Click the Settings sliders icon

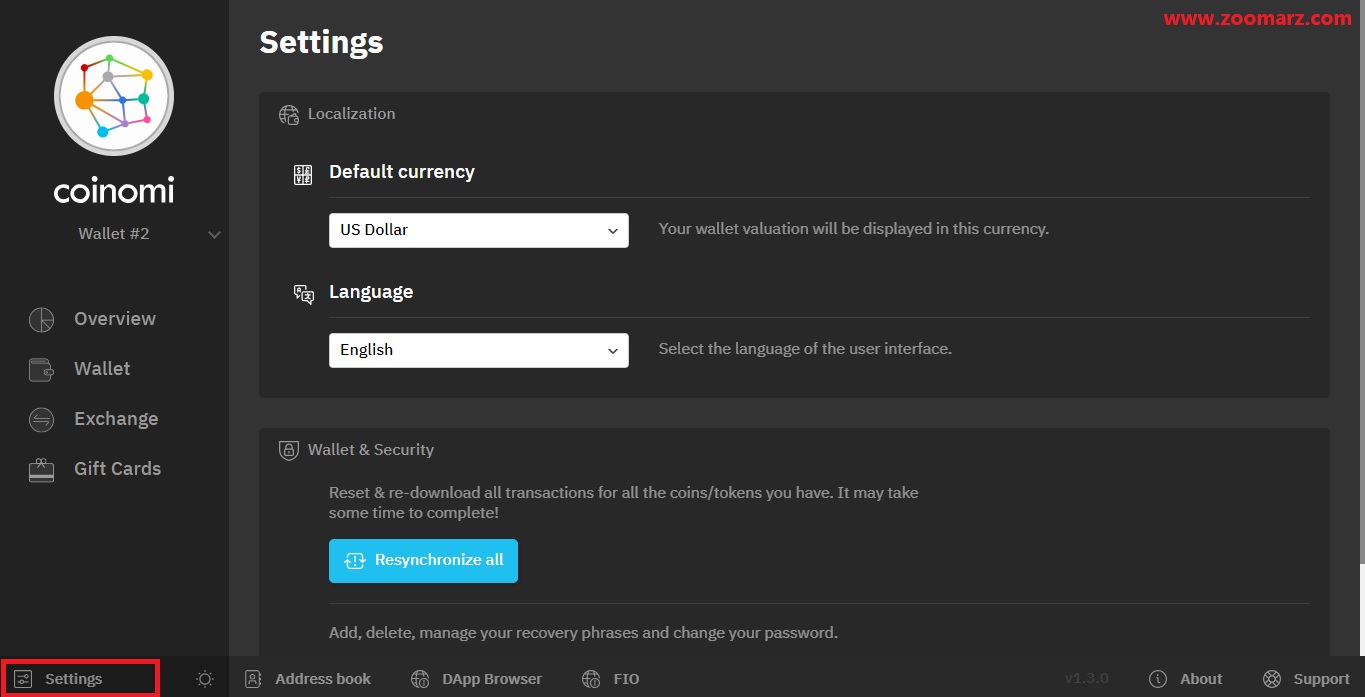tap(23, 679)
